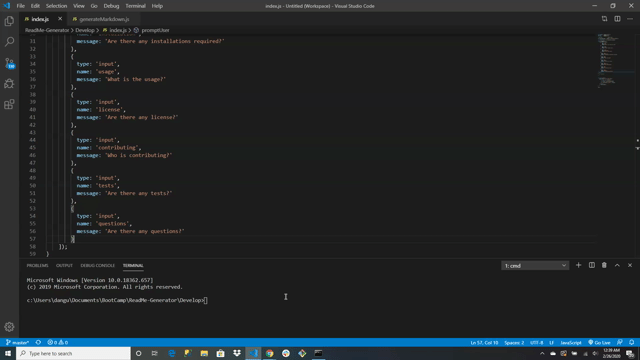The height and width of the screenshot is (360, 640).
Task: Switch to the PROBLEMS panel tab
Action: pos(37,265)
